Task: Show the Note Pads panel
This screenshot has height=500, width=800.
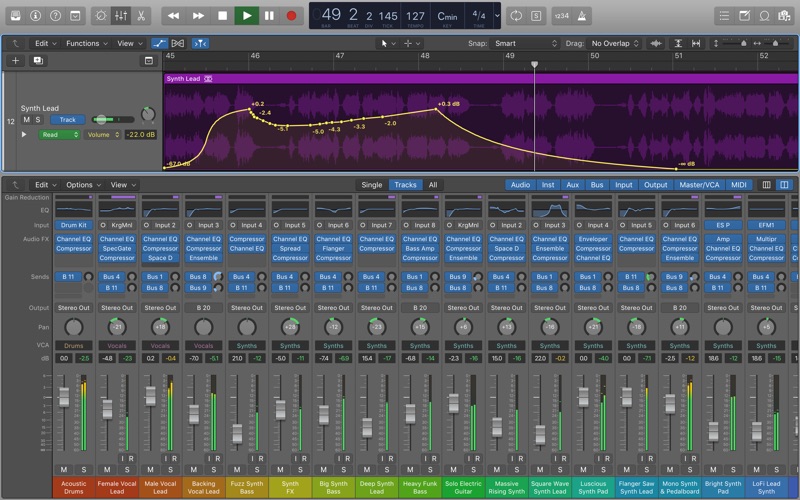Action: click(x=745, y=16)
